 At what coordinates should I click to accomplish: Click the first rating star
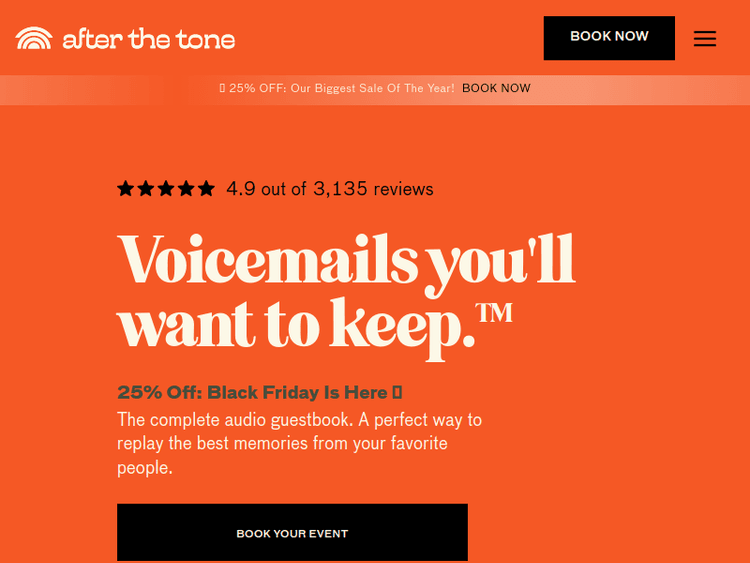[126, 188]
